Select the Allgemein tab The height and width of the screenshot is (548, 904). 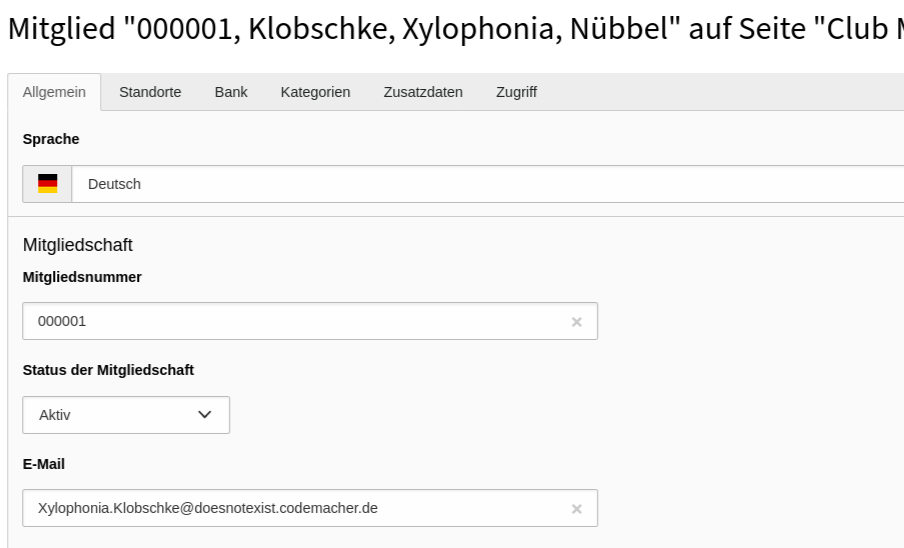click(54, 92)
